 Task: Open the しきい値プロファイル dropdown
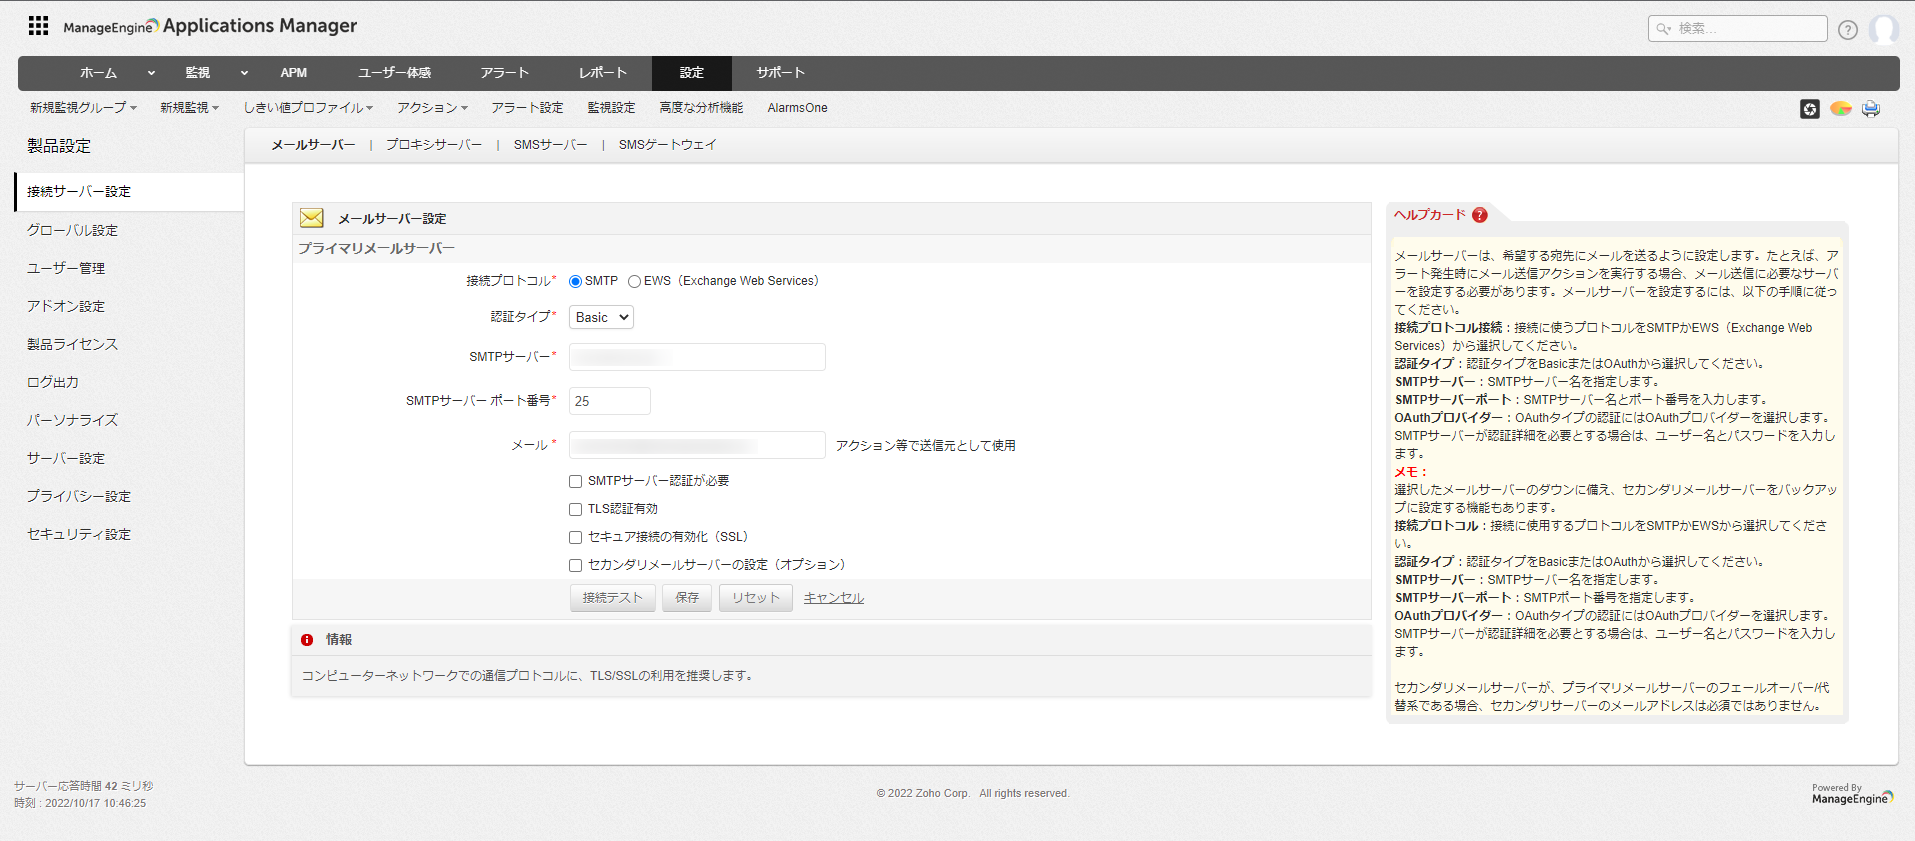click(308, 108)
